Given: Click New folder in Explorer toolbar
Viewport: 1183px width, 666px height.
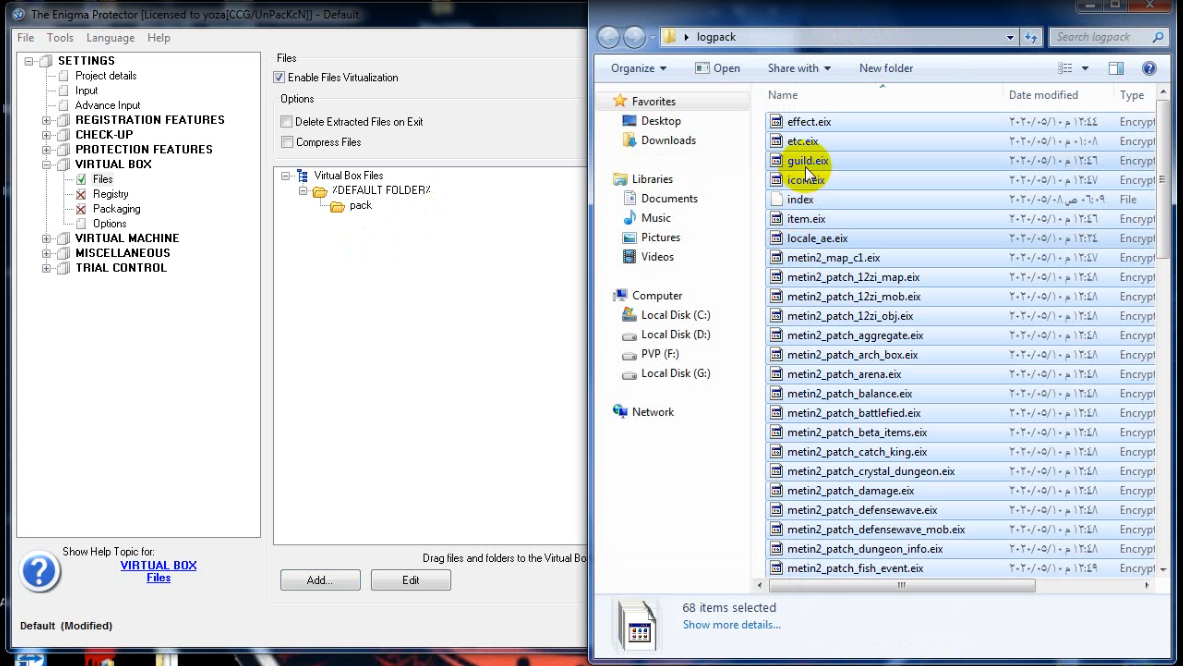Looking at the screenshot, I should coord(886,69).
